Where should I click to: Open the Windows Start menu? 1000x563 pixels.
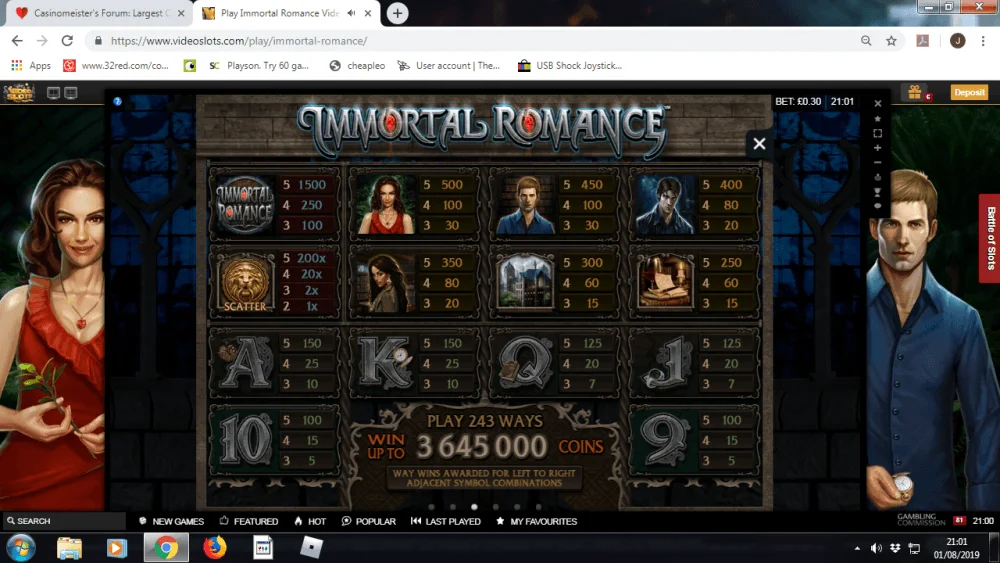pos(20,548)
